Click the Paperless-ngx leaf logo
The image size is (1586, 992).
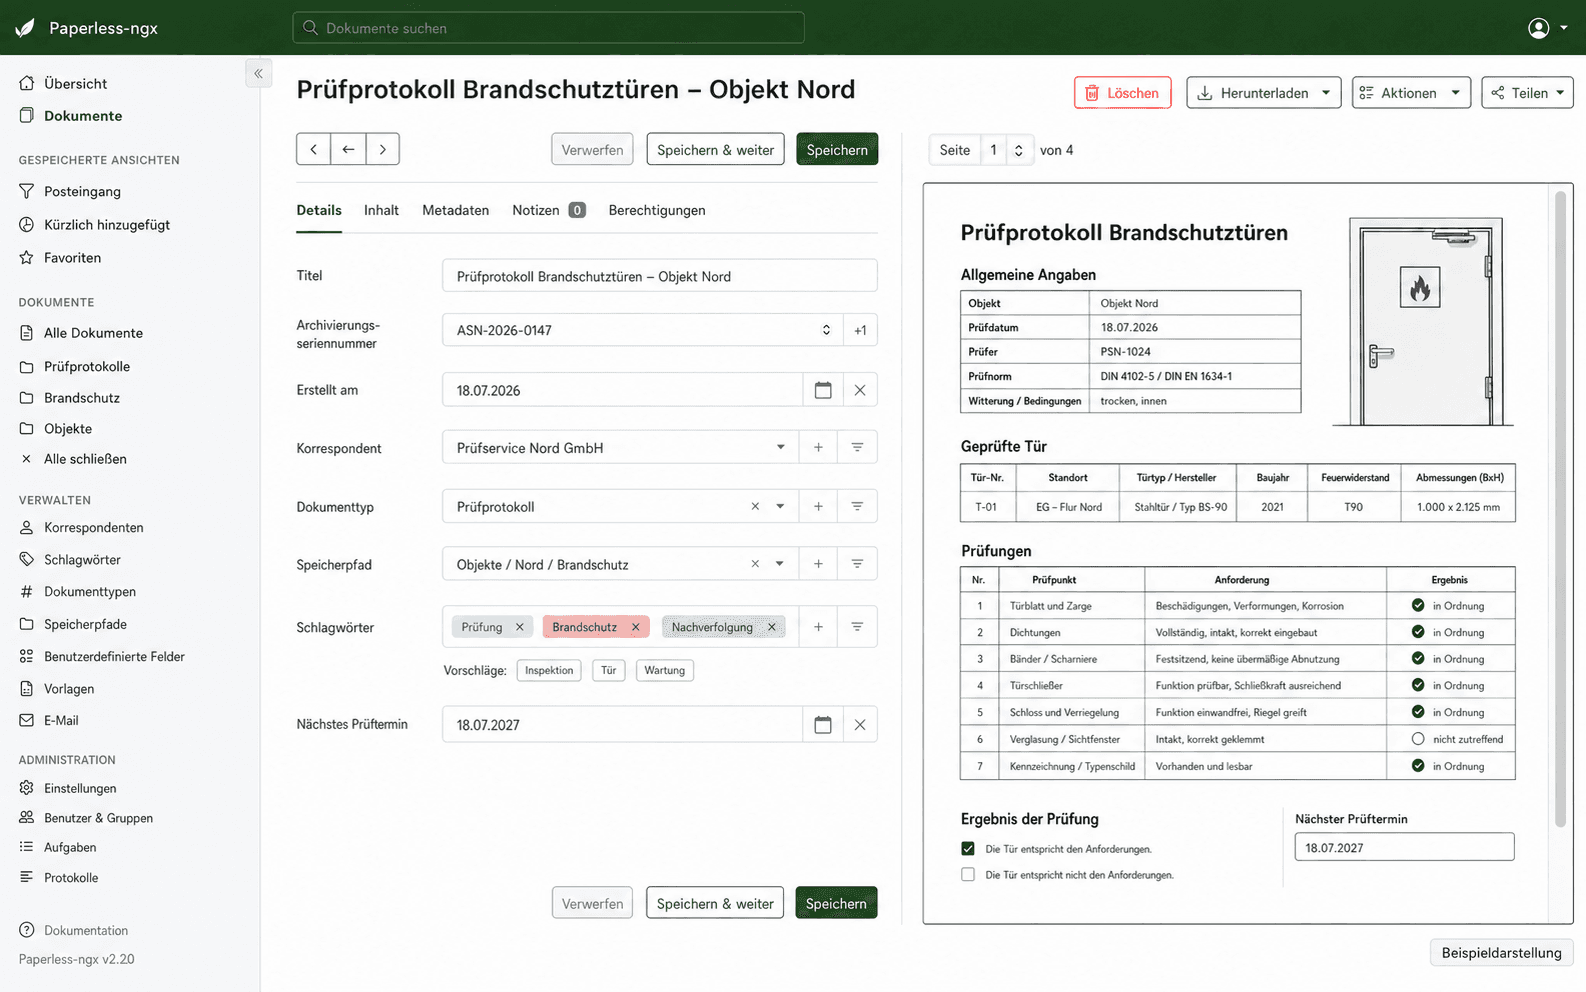click(25, 28)
